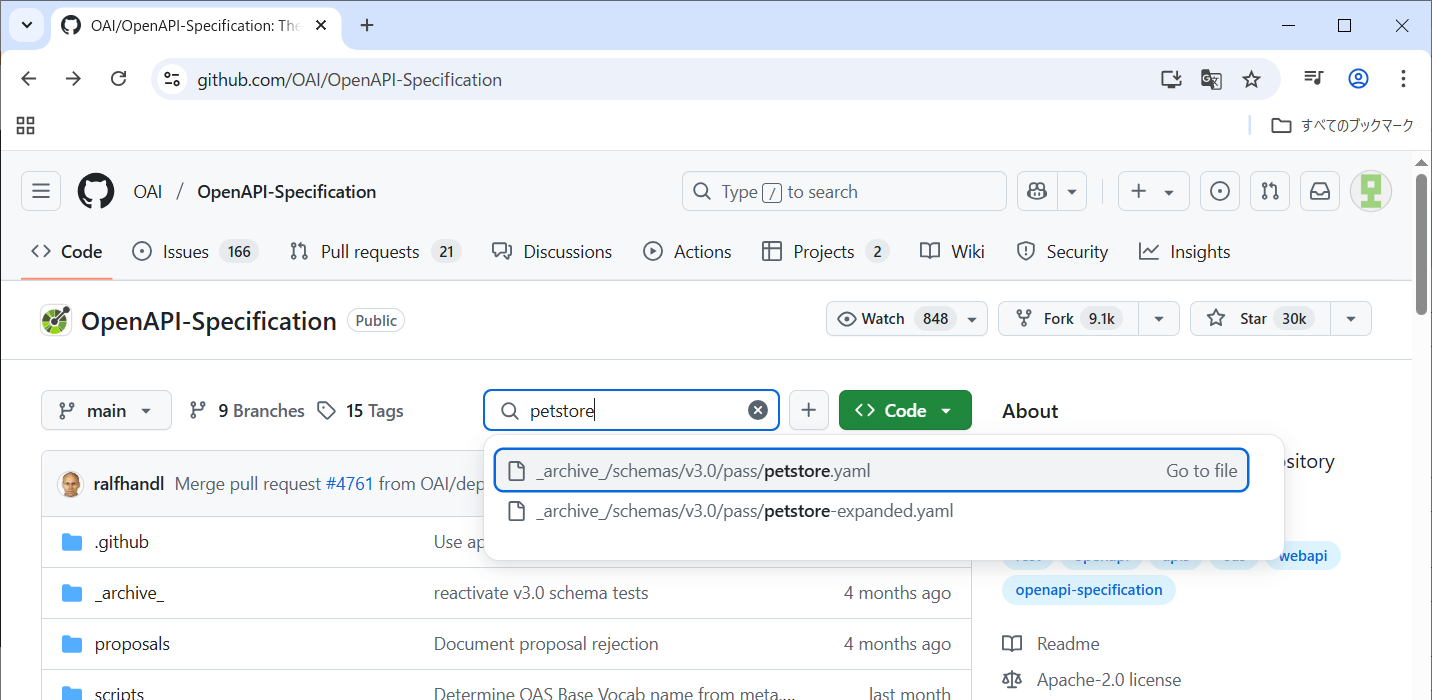Open the GitHub homepage logo
1432x700 pixels.
tap(96, 191)
